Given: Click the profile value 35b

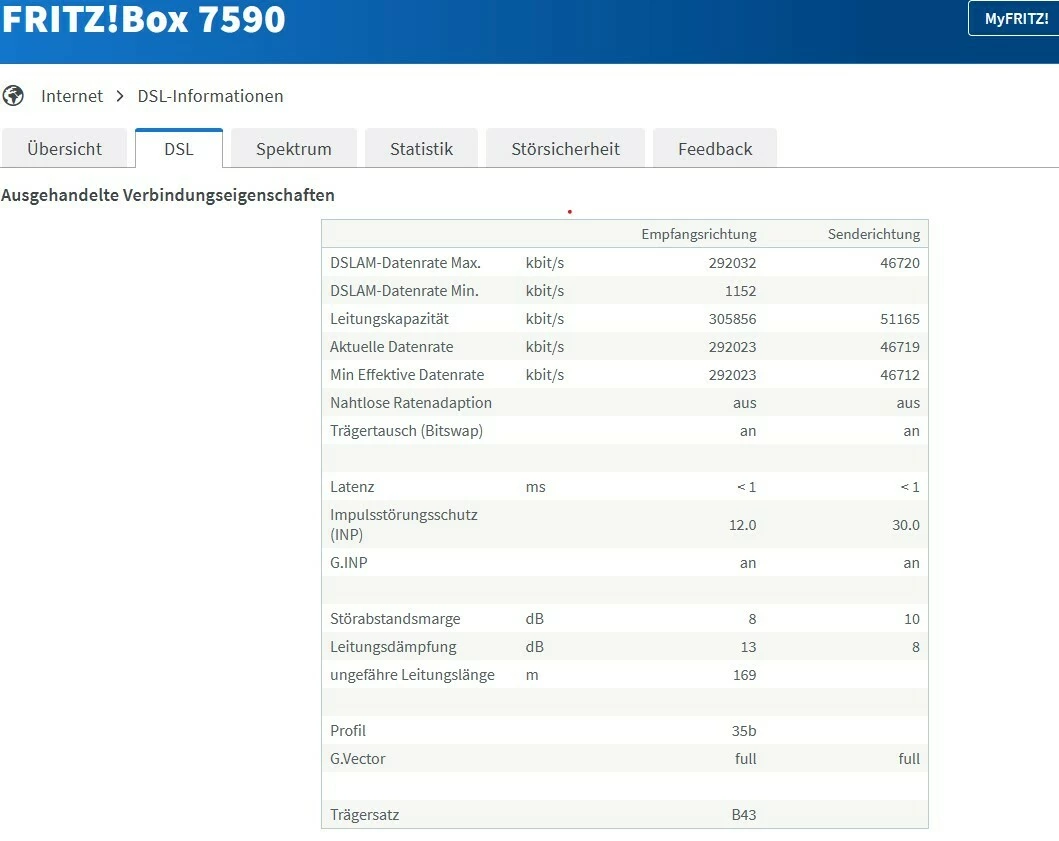Looking at the screenshot, I should pyautogui.click(x=744, y=731).
